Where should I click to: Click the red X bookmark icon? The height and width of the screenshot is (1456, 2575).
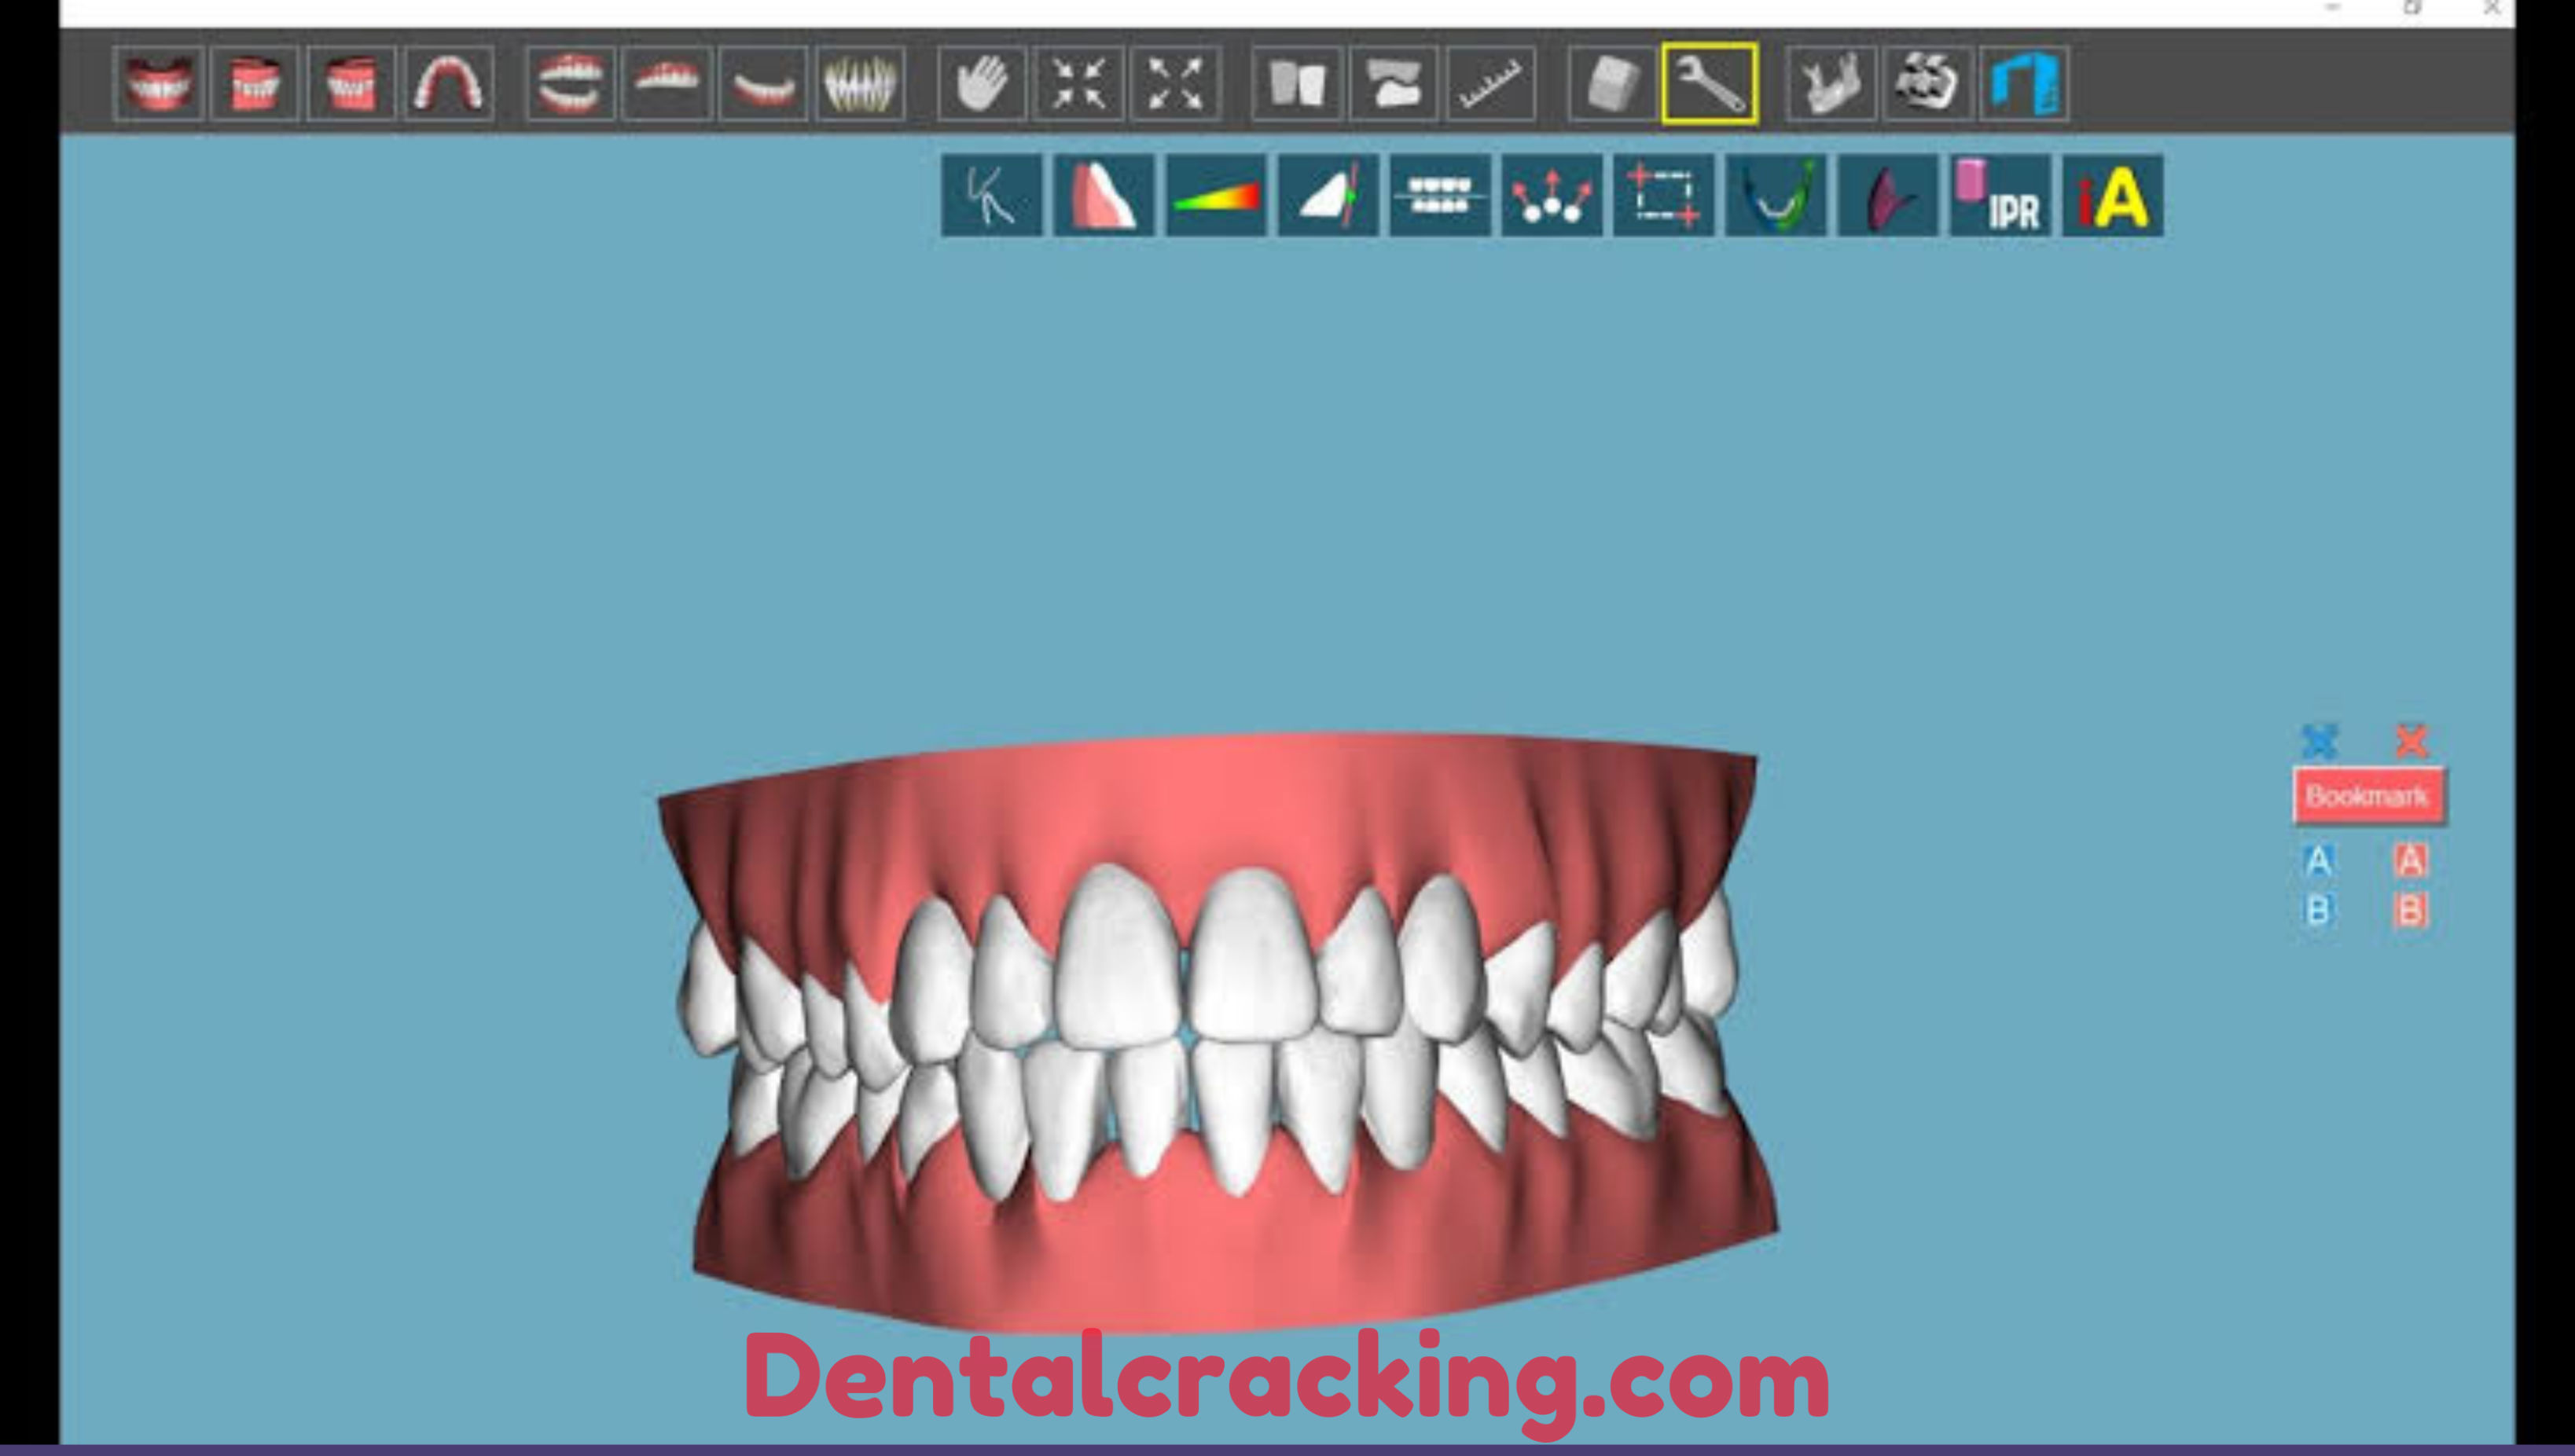(2411, 741)
